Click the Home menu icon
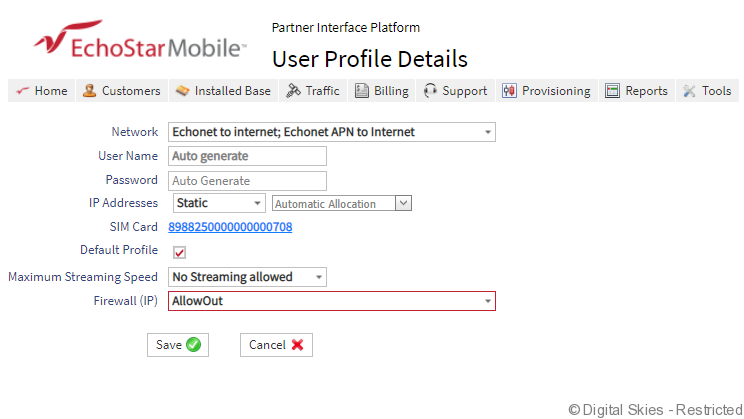The height and width of the screenshot is (419, 744). pyautogui.click(x=22, y=91)
